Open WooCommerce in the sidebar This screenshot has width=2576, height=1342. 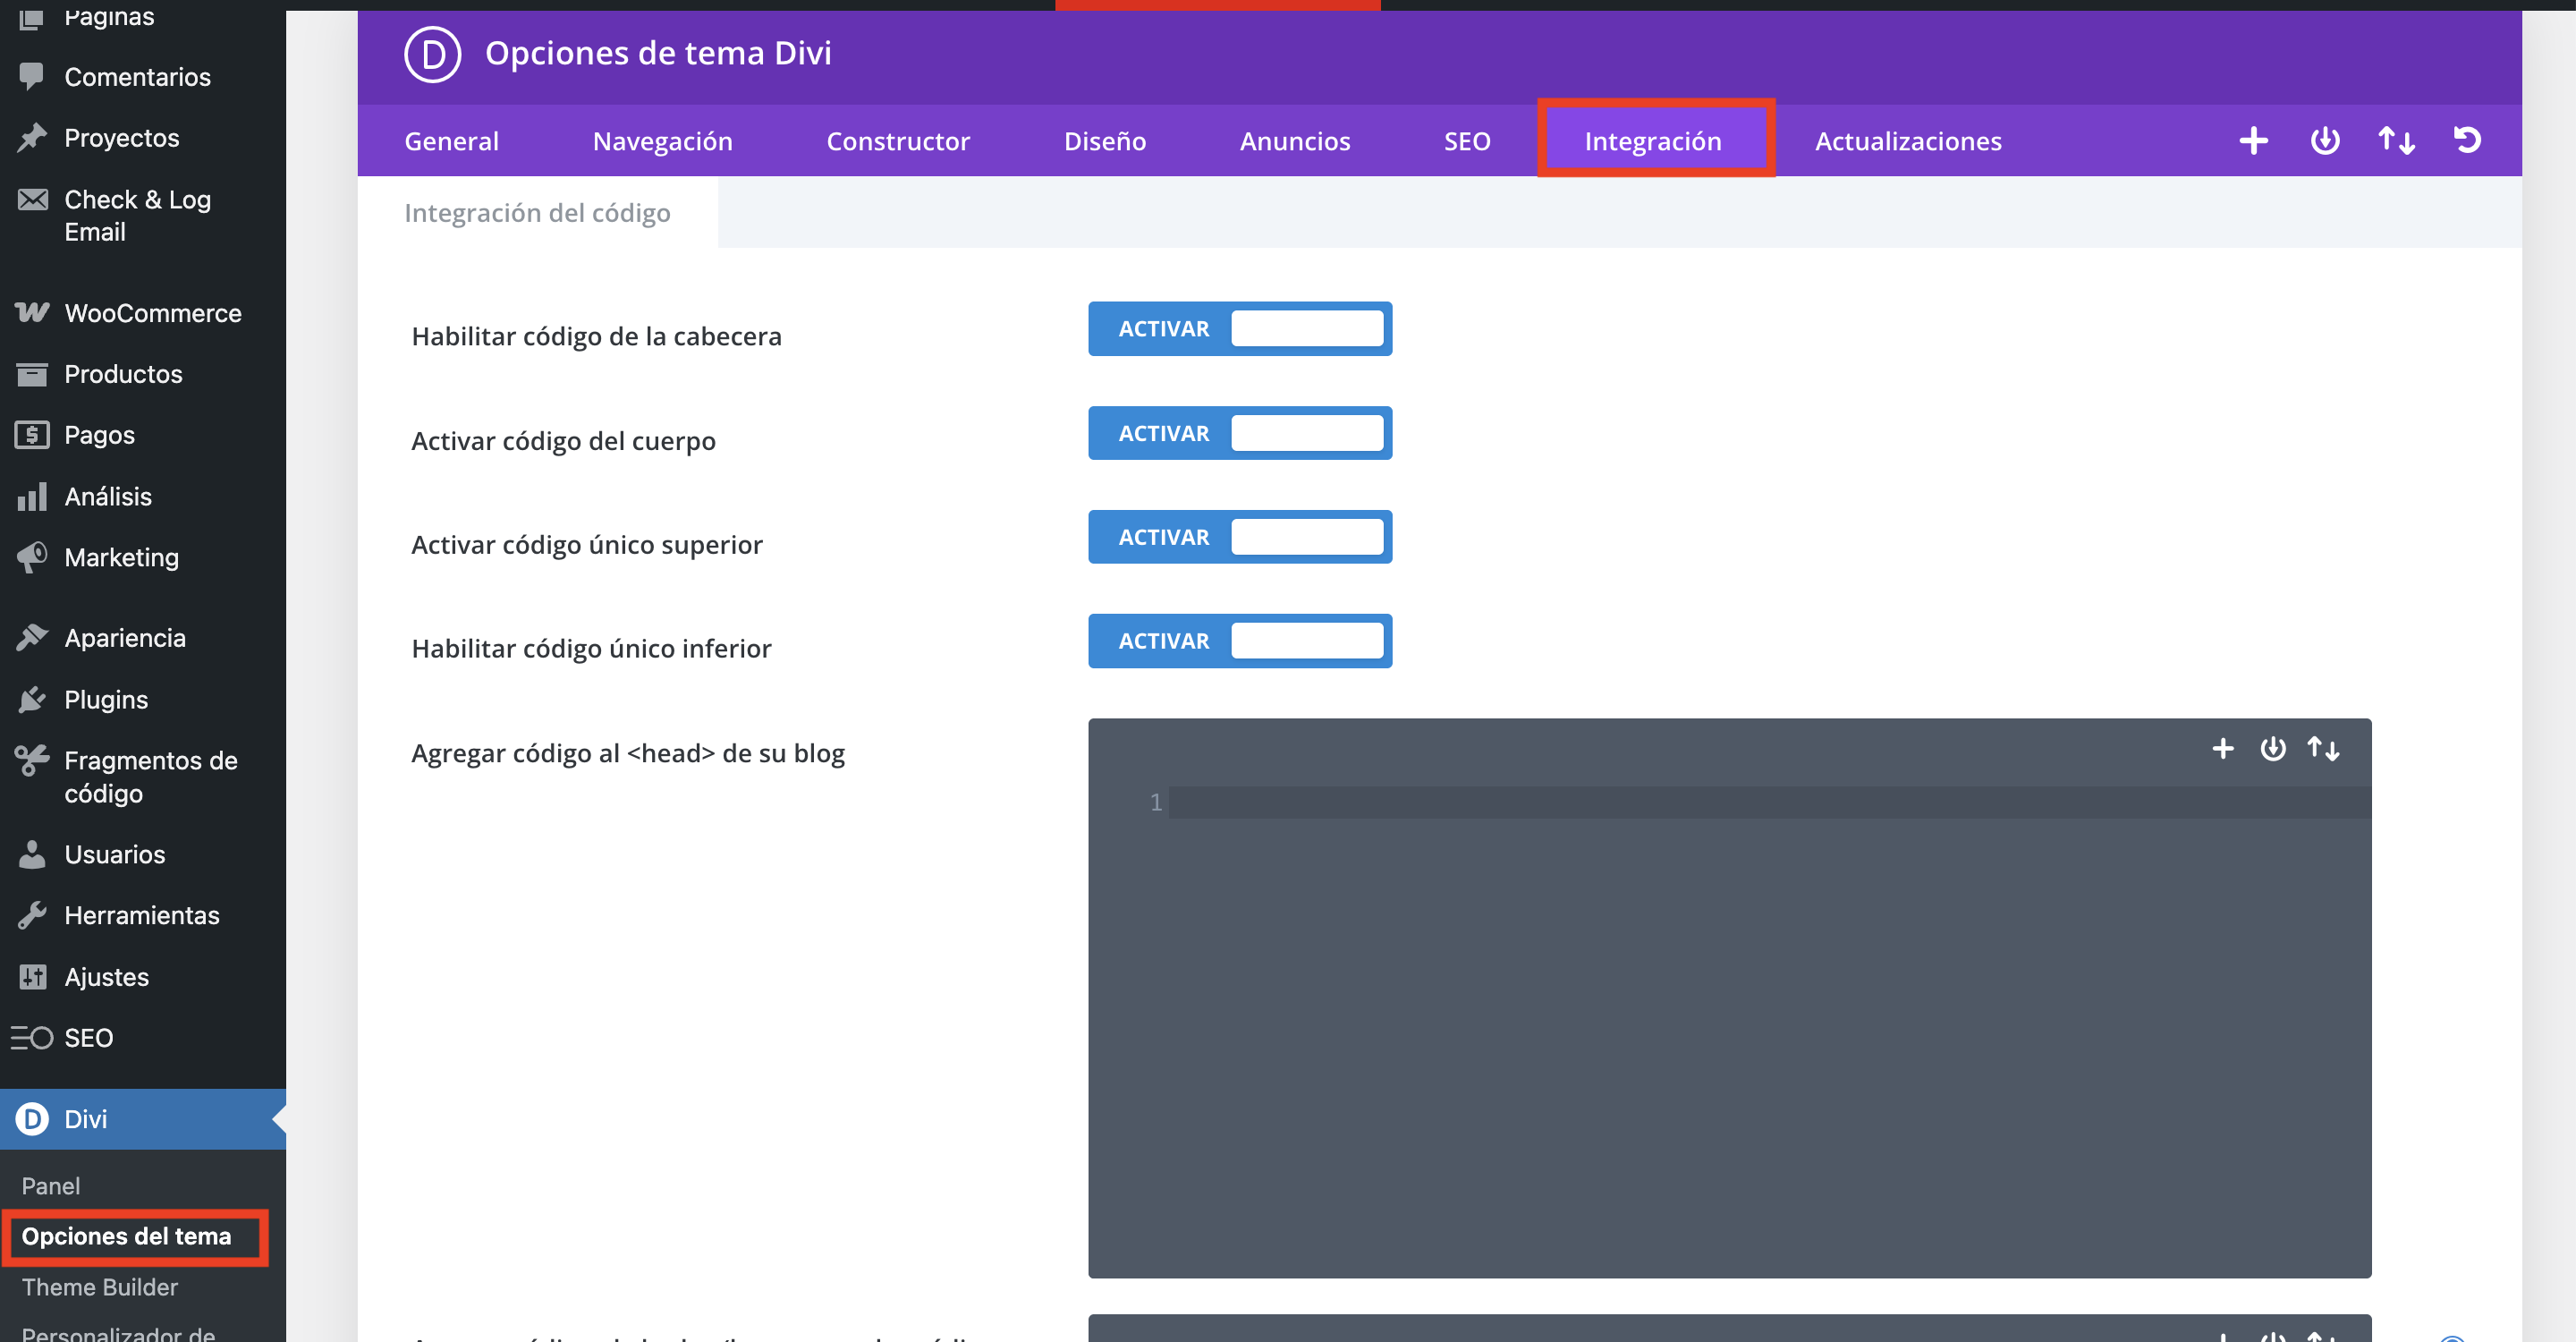pos(152,313)
